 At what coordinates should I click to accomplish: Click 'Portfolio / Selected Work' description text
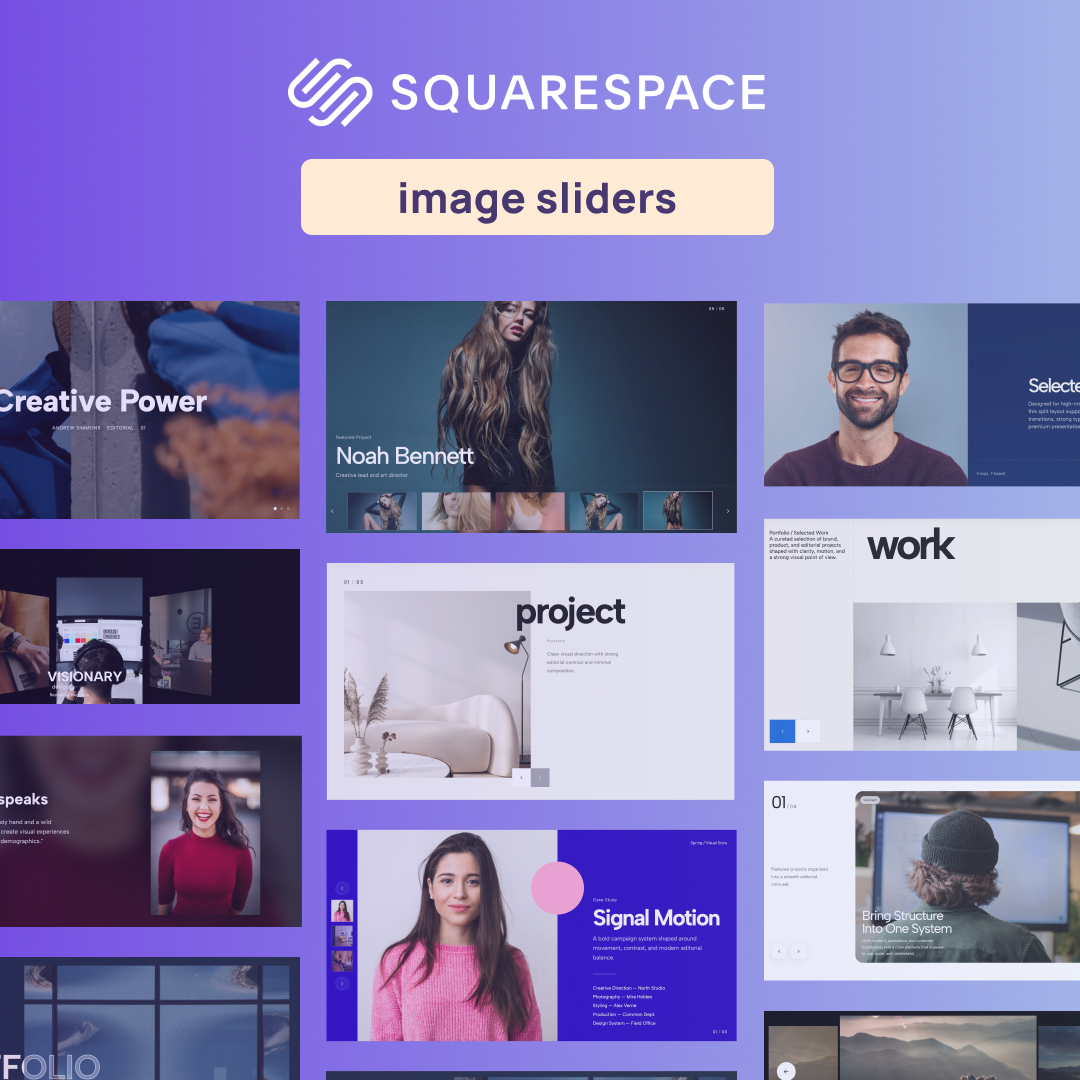[x=807, y=545]
